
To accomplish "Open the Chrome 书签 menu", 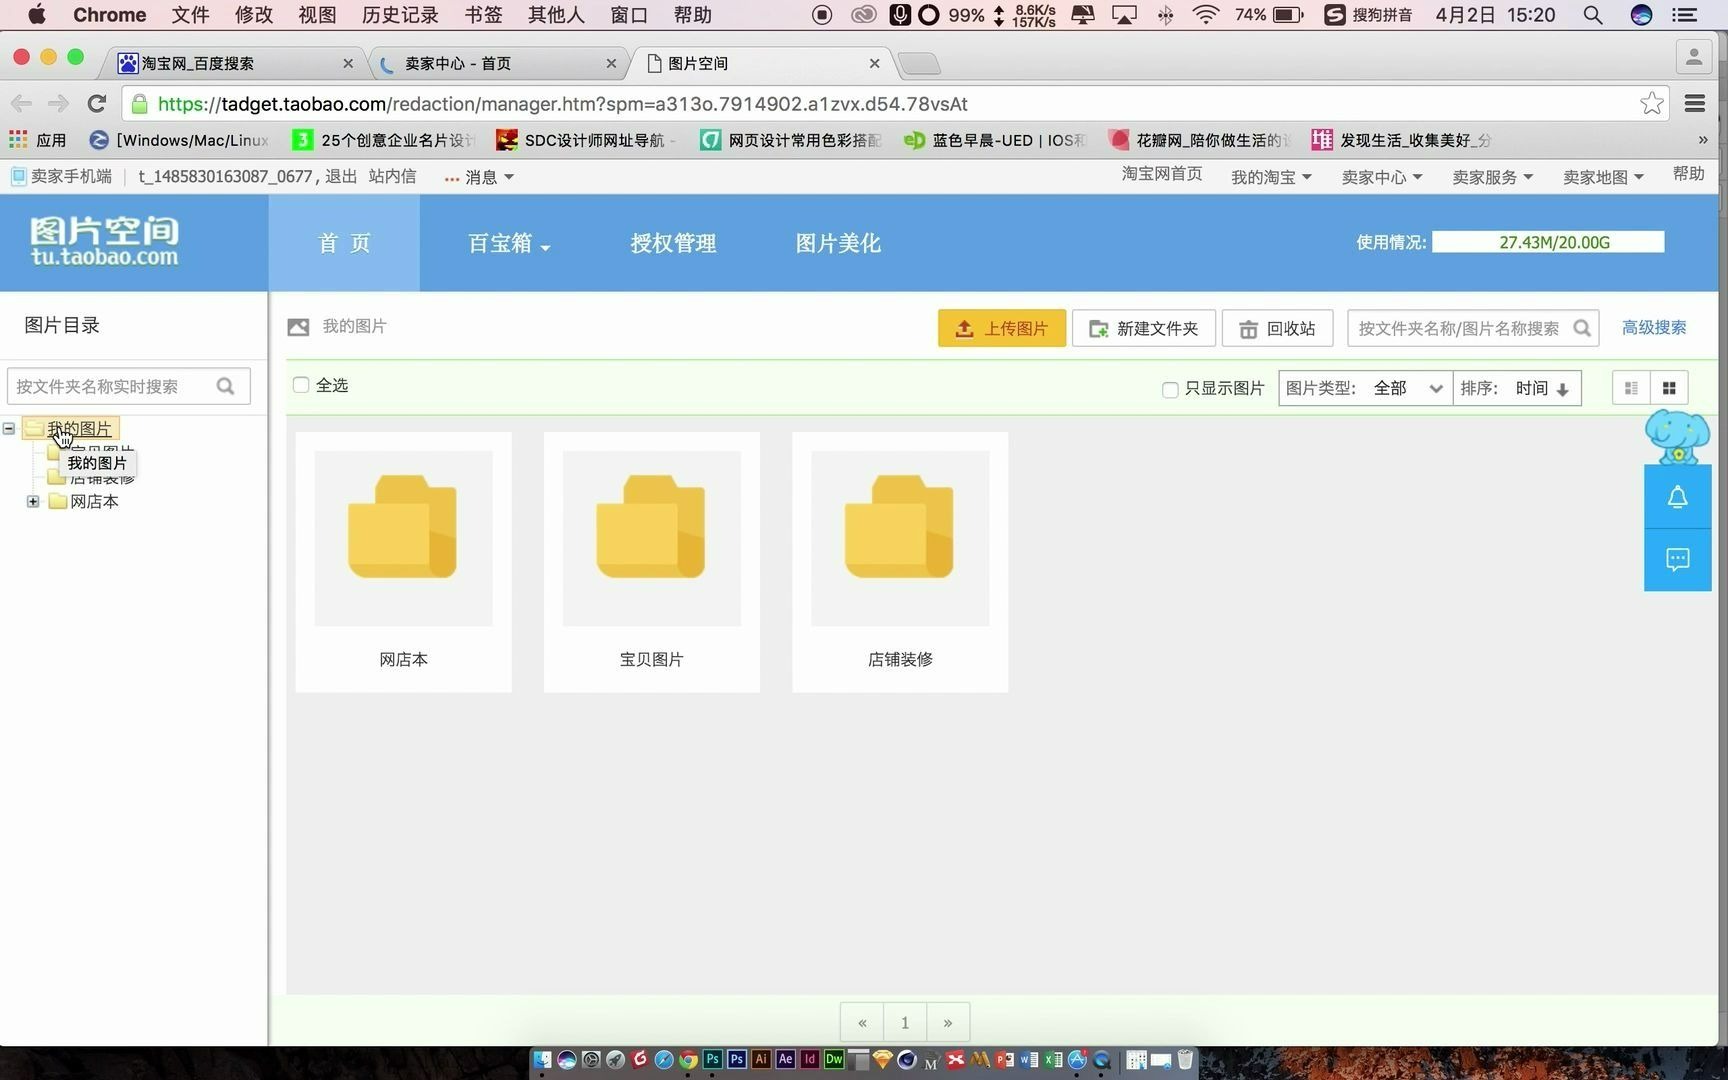I will (484, 15).
